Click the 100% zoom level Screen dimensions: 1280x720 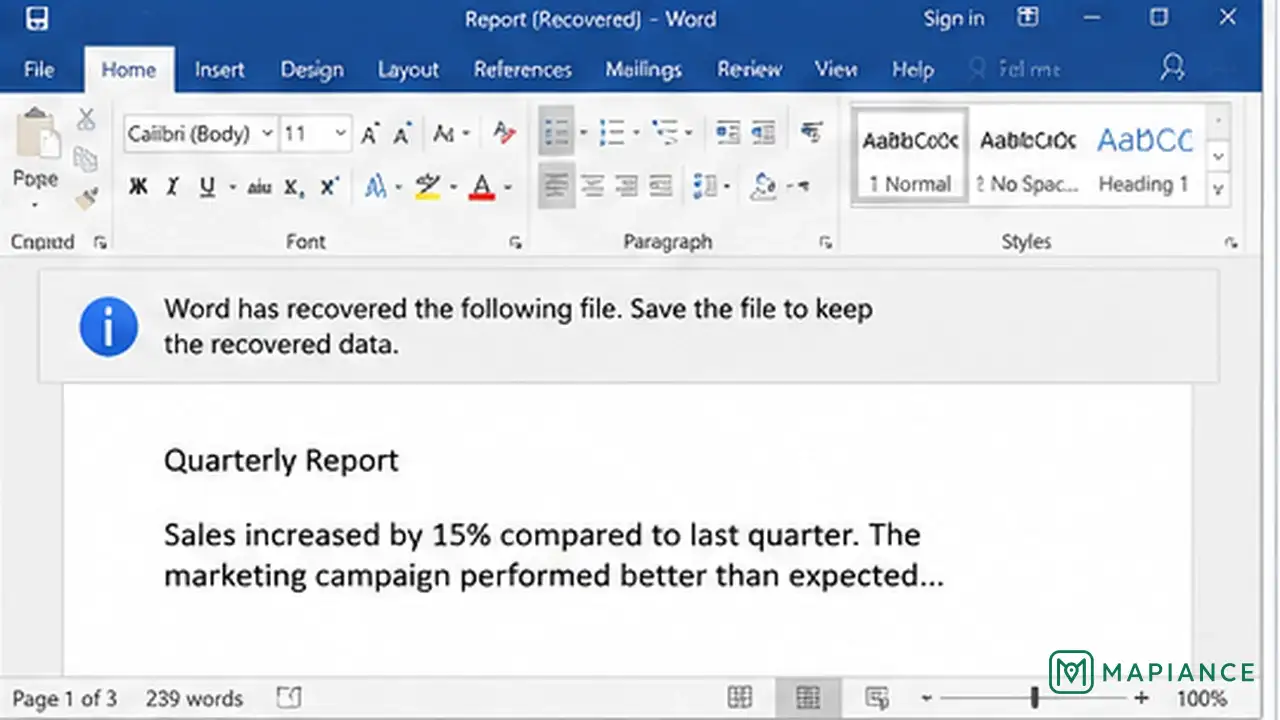[1201, 698]
